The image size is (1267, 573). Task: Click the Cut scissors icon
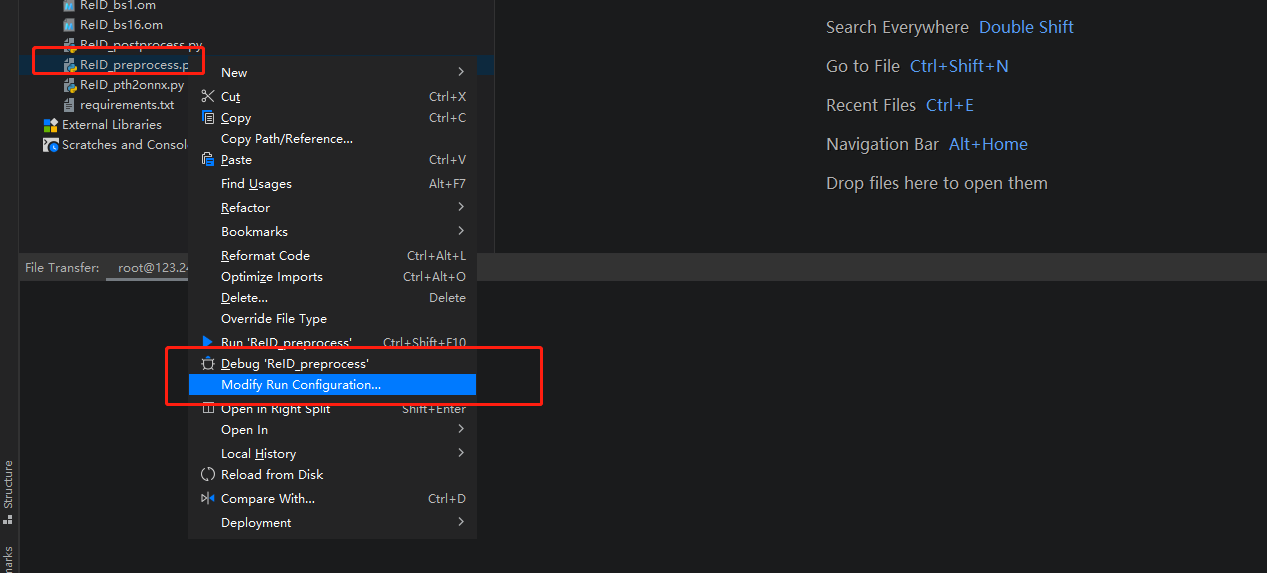[x=208, y=96]
